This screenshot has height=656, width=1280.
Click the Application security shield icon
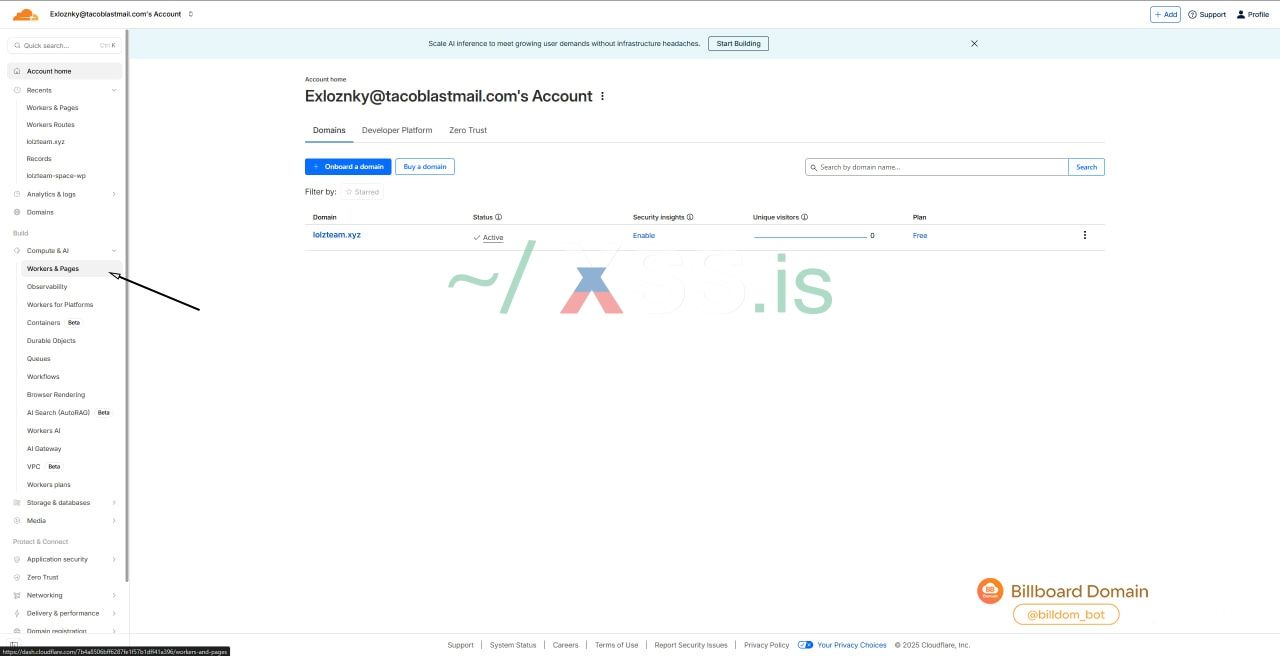click(x=17, y=560)
